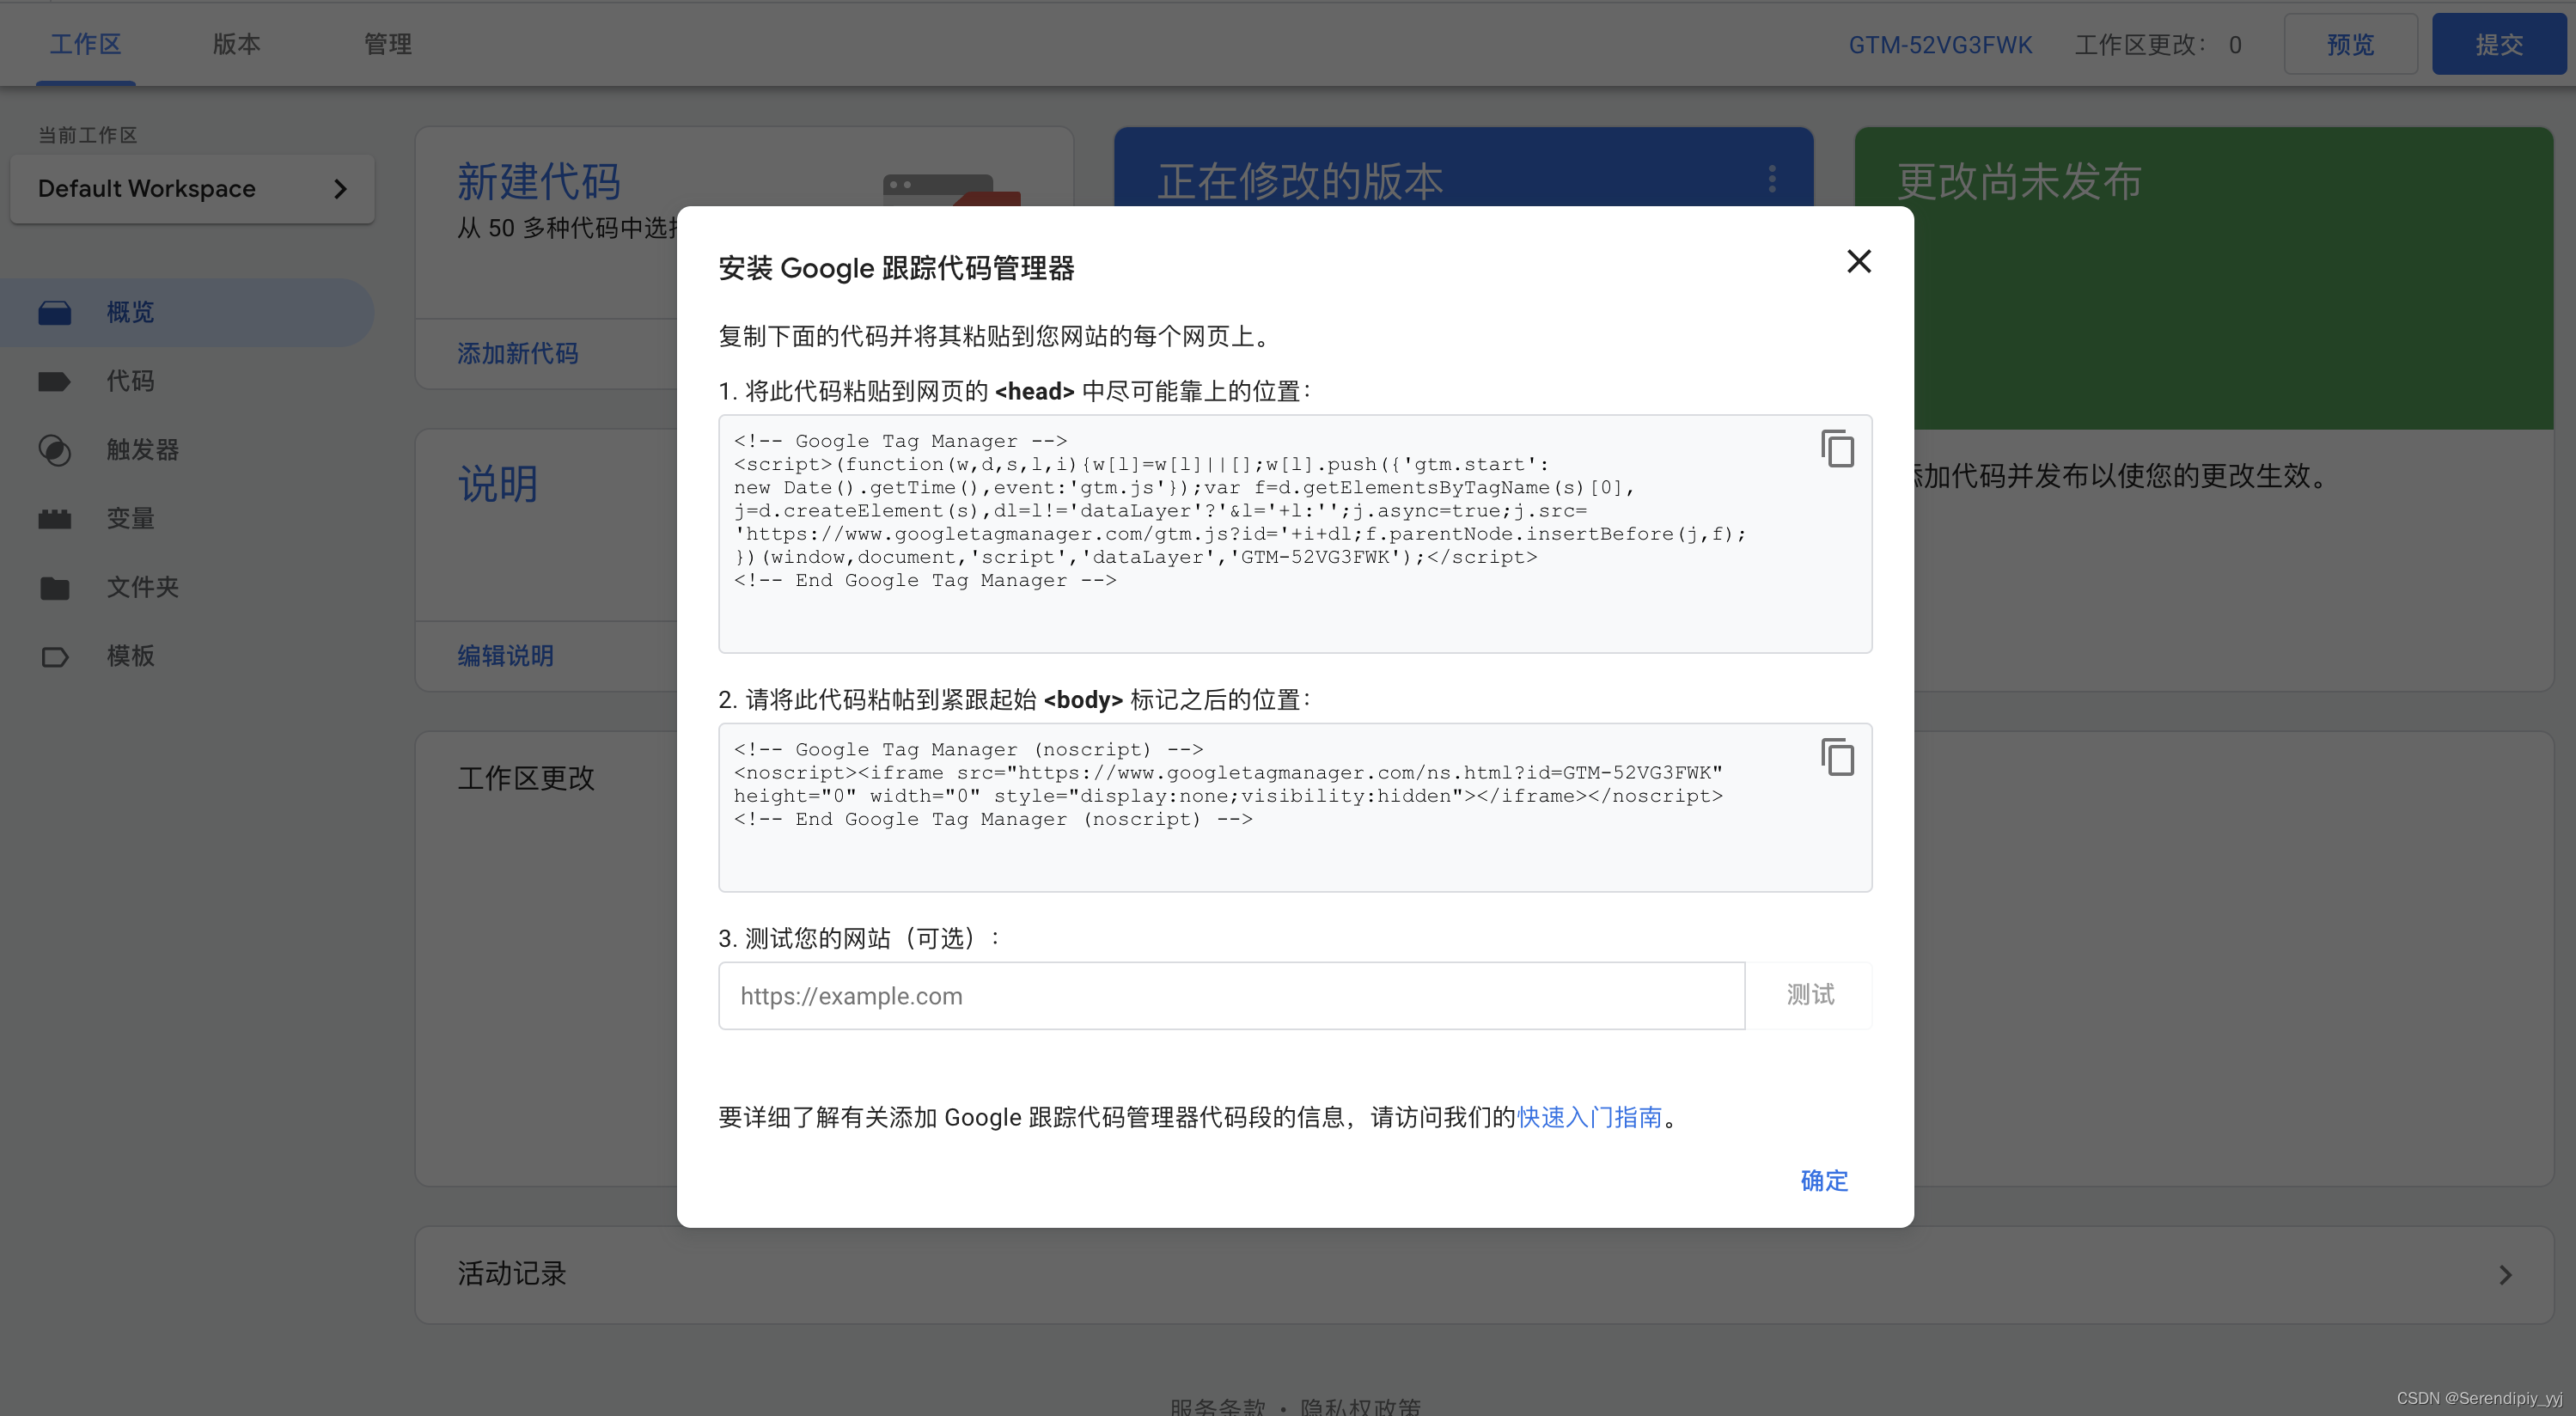Expand 正在修改的版本 options menu
This screenshot has height=1416, width=2576.
1773,180
